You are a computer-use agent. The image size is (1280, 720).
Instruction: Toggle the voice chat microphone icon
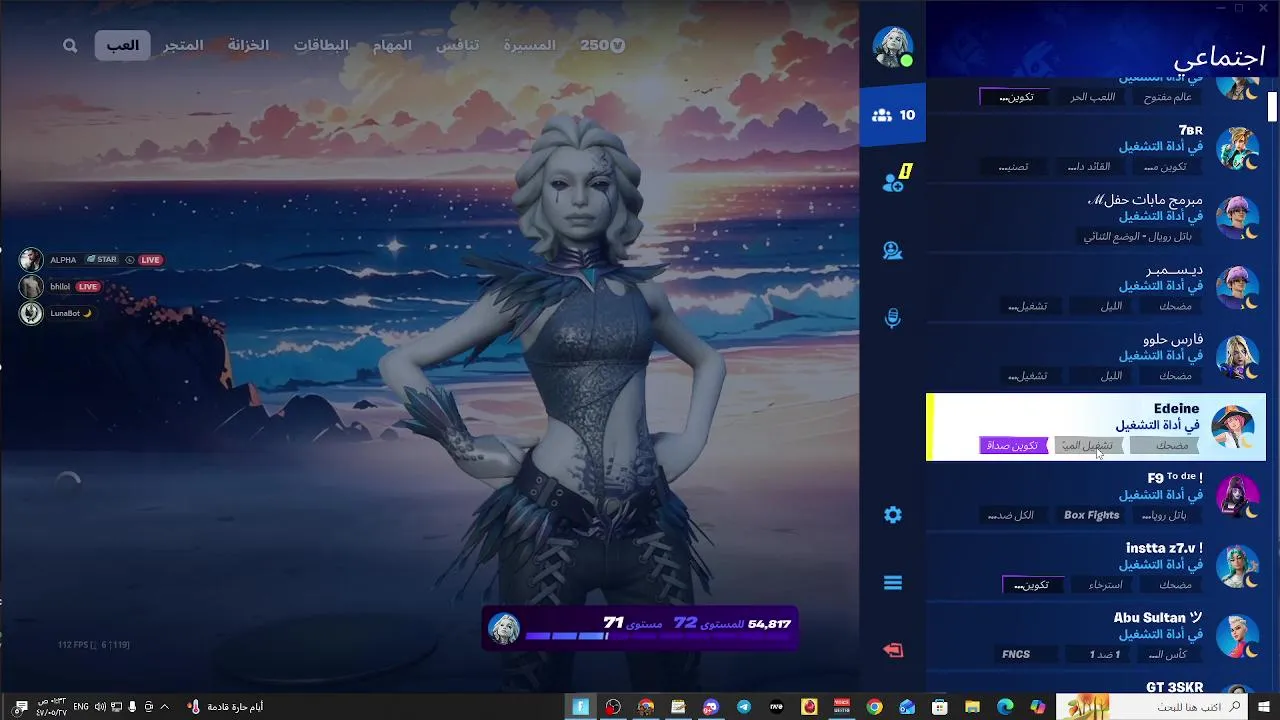tap(893, 318)
